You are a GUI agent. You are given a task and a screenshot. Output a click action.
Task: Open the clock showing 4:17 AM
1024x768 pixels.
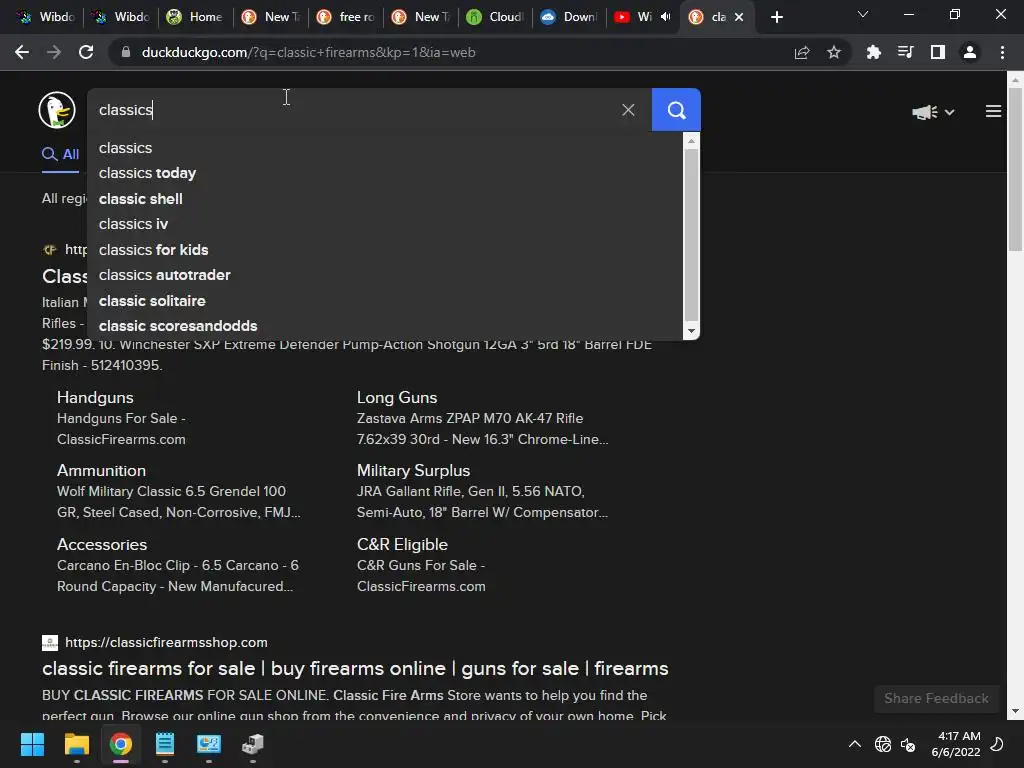tap(956, 744)
